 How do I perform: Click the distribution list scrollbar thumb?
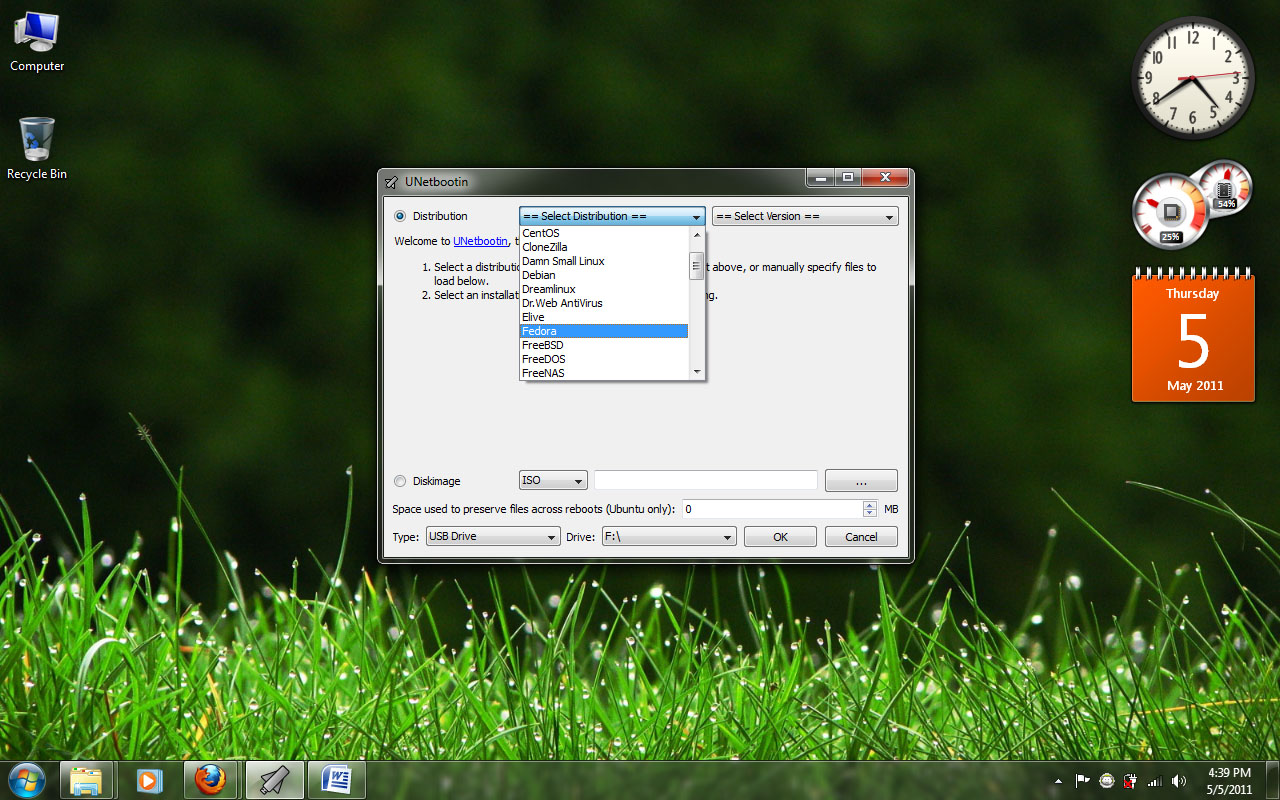pyautogui.click(x=697, y=266)
